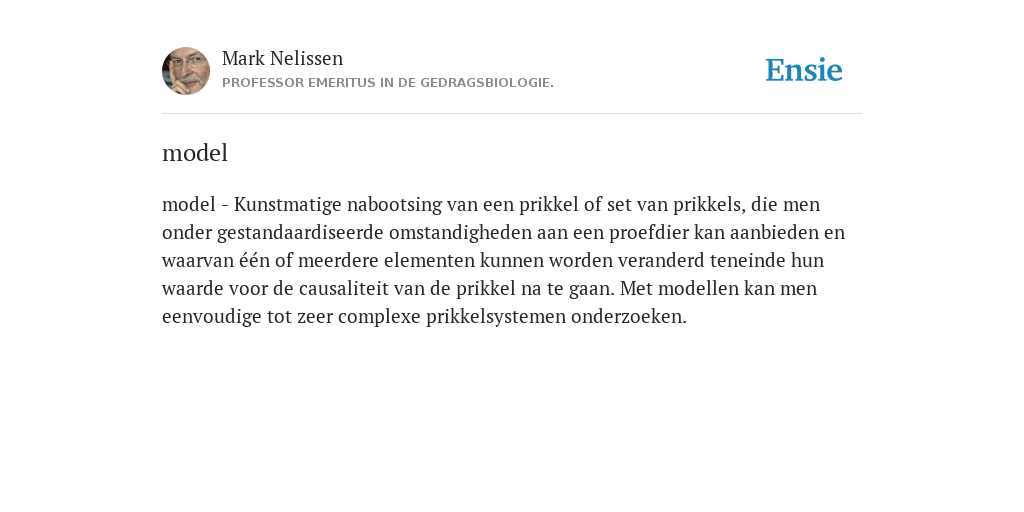Viewport: 1024px width, 512px height.
Task: Click the word 'Kunstmatige' in the definition
Action: [x=287, y=205]
